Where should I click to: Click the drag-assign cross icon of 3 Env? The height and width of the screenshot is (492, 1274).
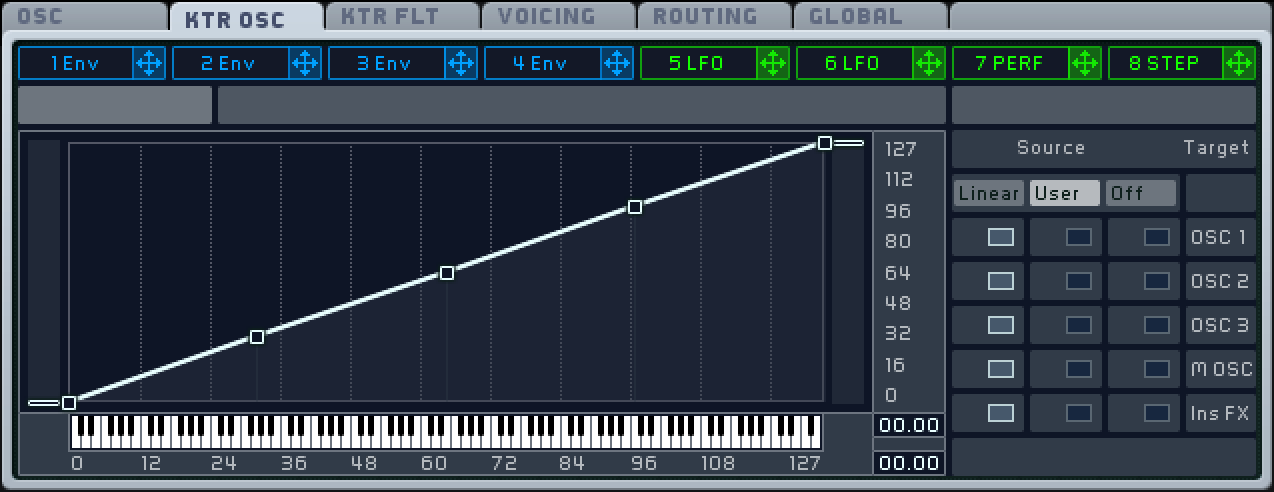461,64
